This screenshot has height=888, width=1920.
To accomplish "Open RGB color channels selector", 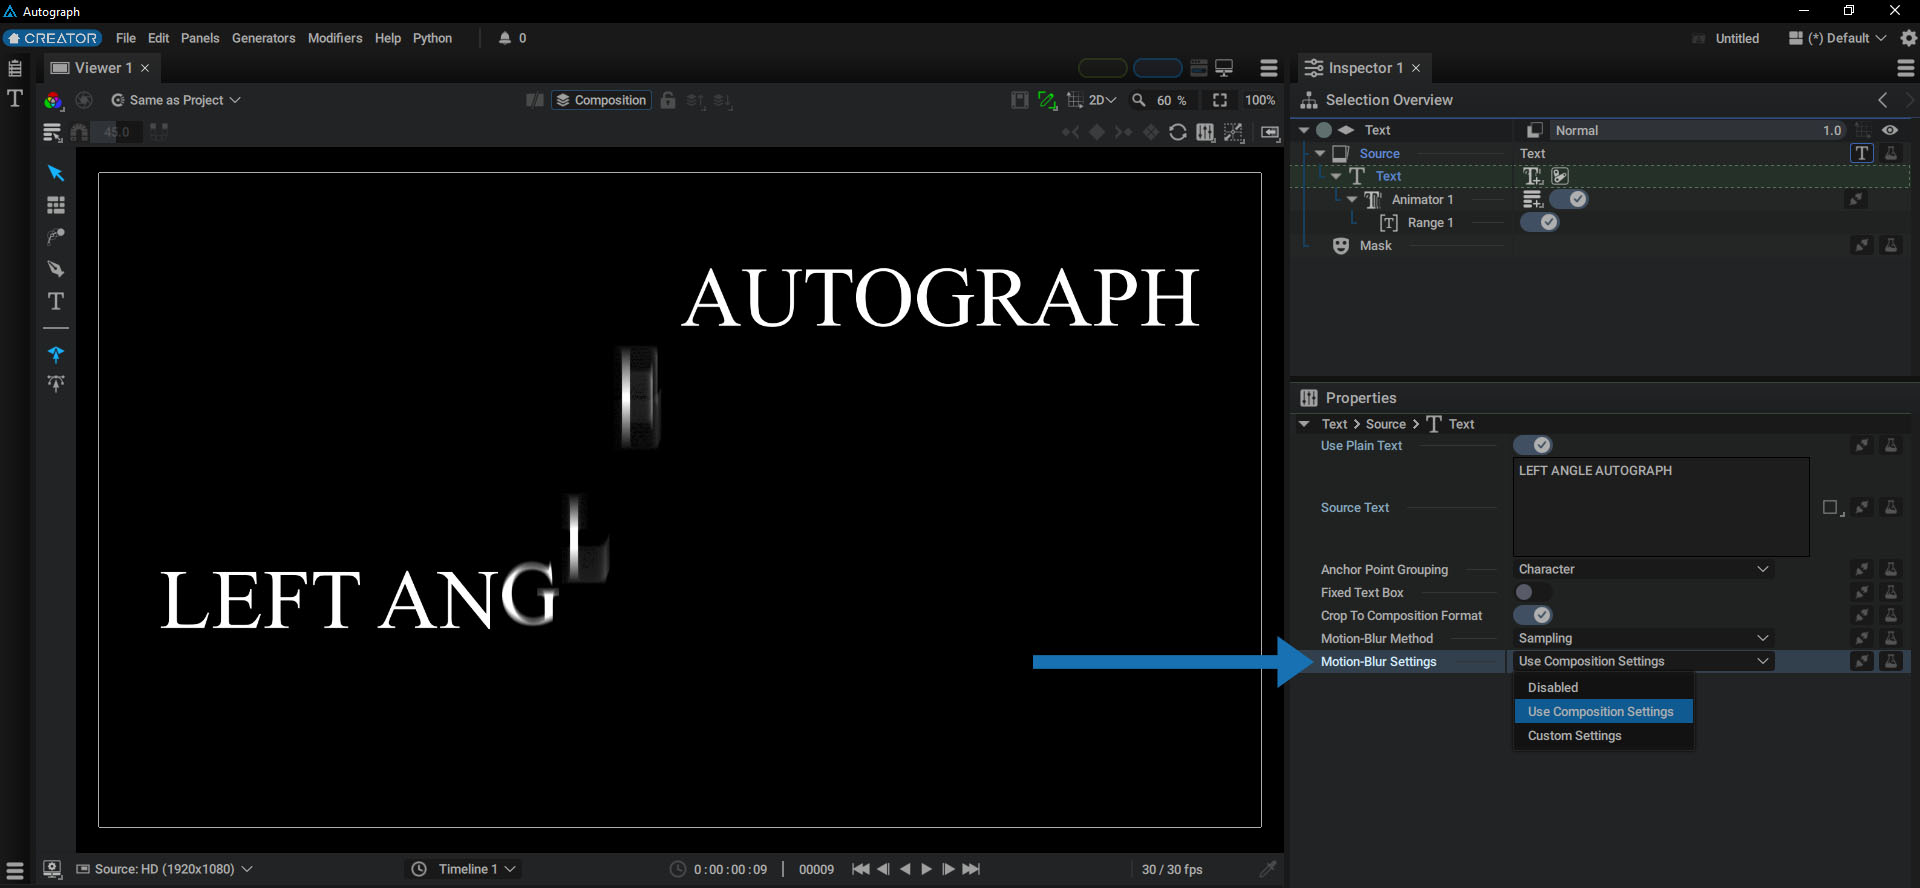I will pyautogui.click(x=53, y=100).
